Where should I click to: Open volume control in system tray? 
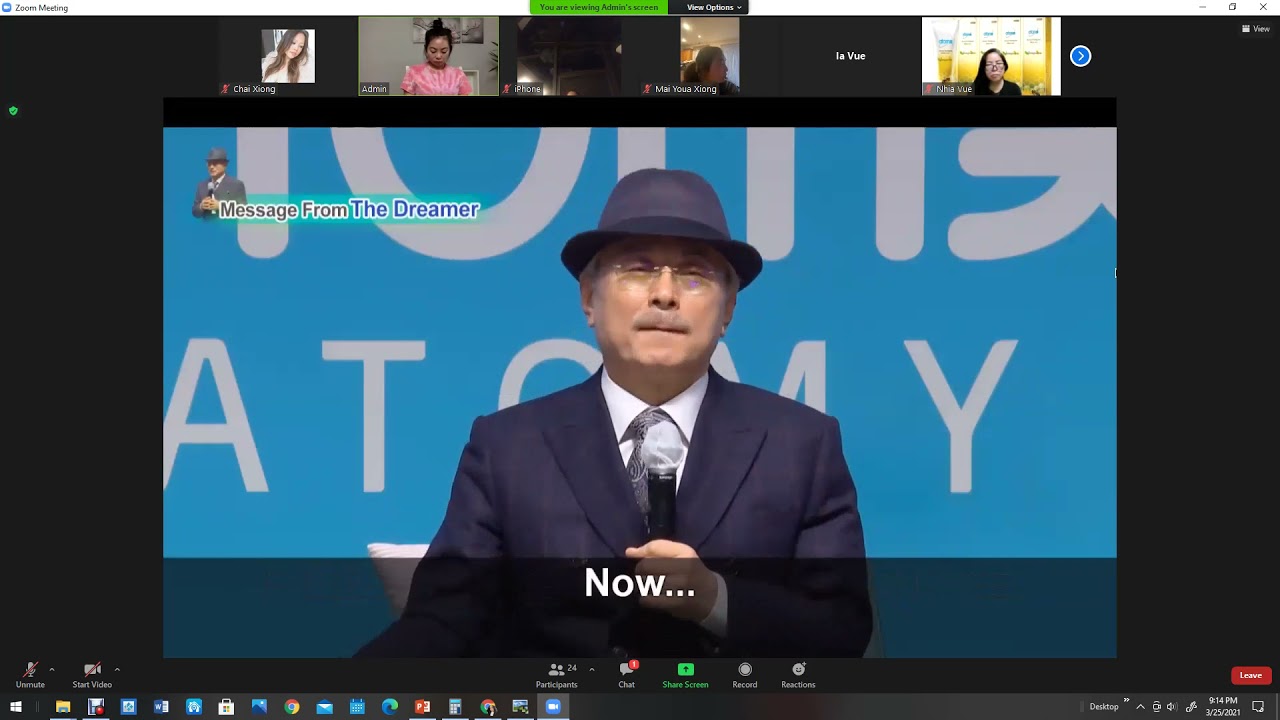click(x=1172, y=707)
